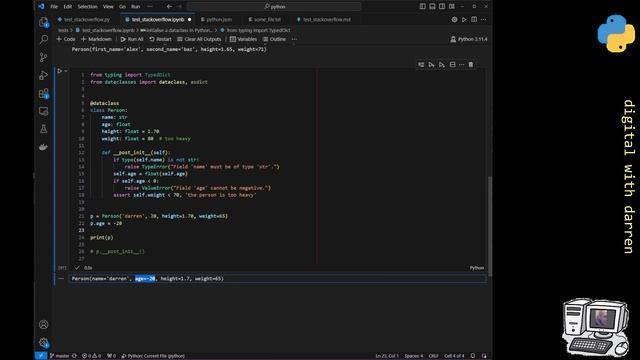Select Python: Current File debug configuration
The width and height of the screenshot is (640, 360).
point(153,356)
